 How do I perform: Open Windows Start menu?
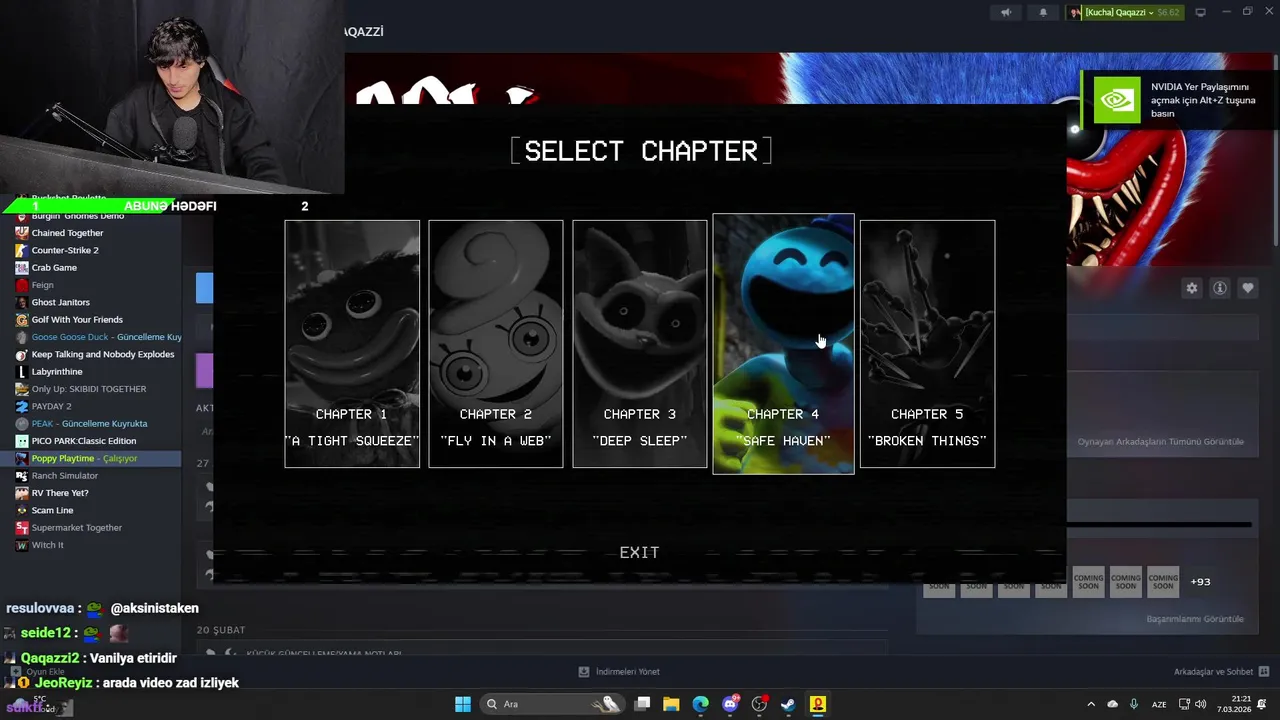coord(463,704)
